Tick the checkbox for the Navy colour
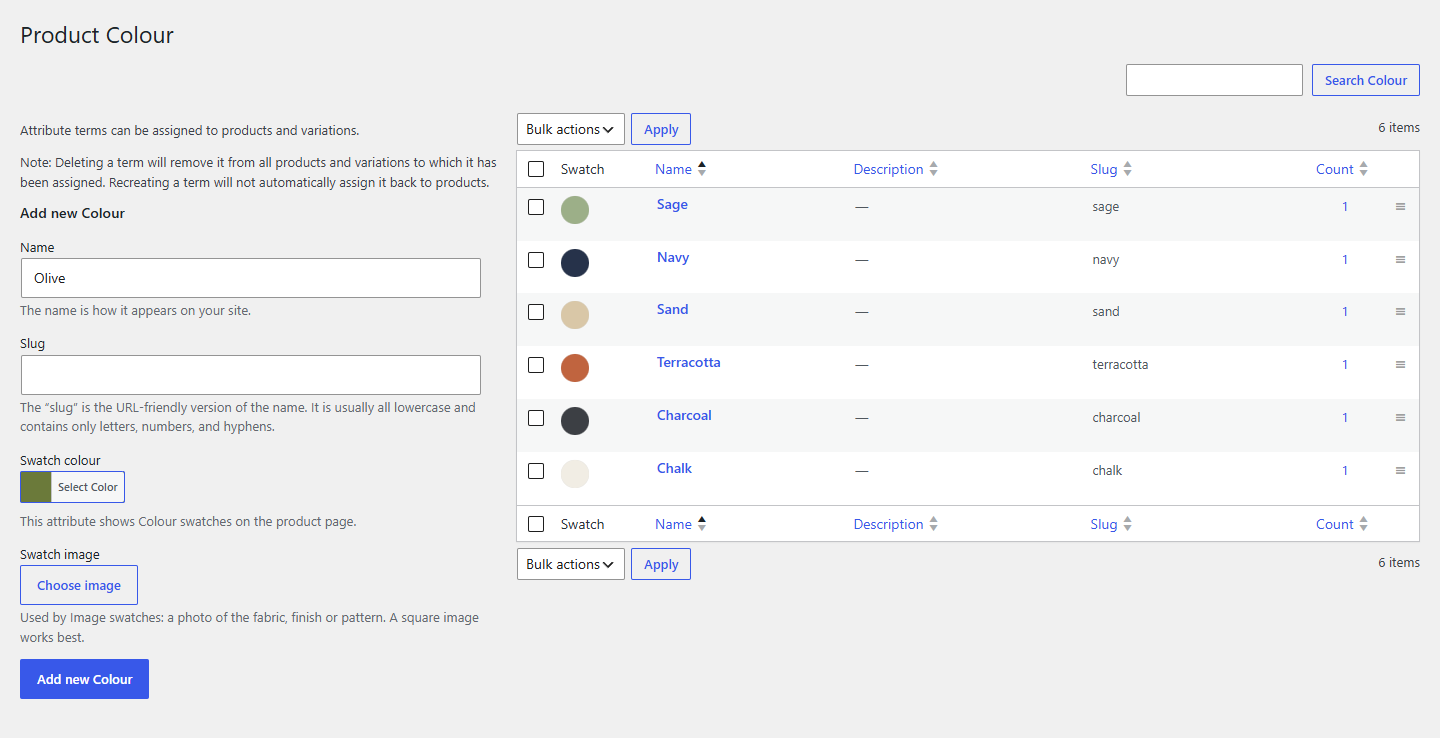 pos(536,260)
